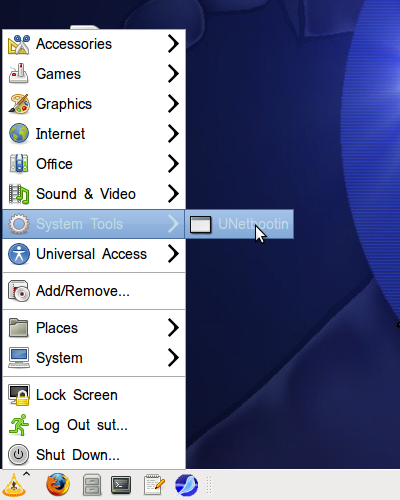Launch the text editor notepad icon
This screenshot has height=500, width=400.
[154, 485]
